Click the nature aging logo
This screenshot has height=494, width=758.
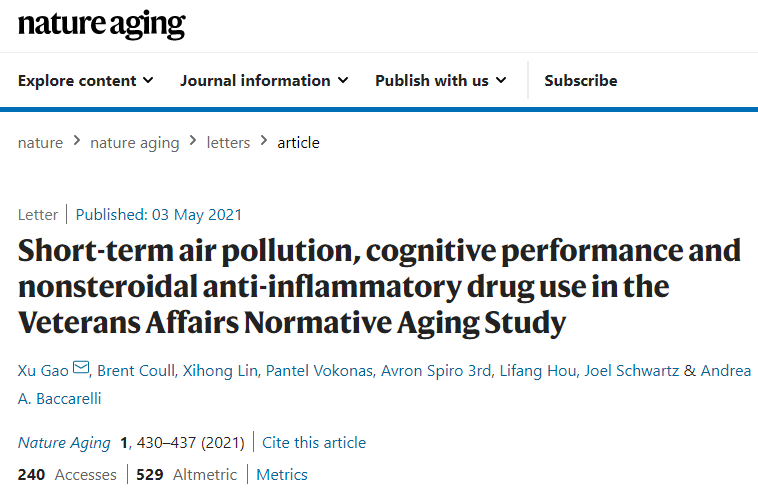(102, 24)
